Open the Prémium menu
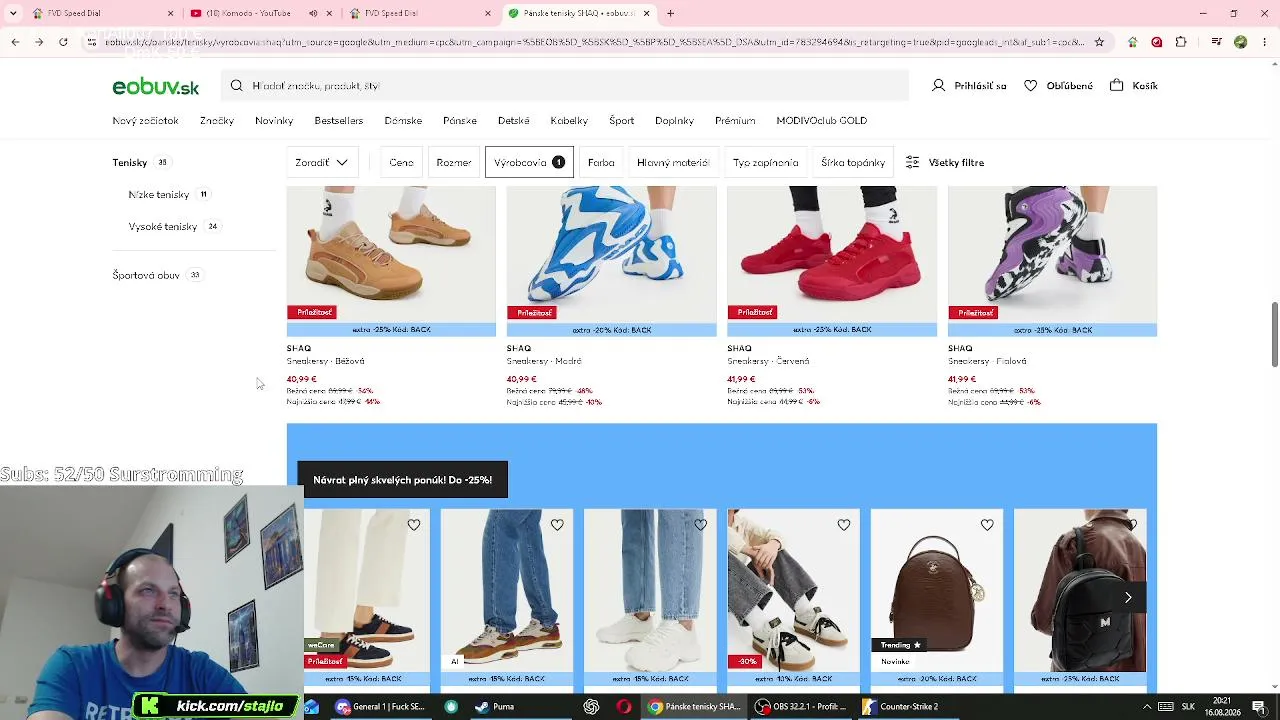Screen dimensions: 1280x720 point(735,121)
